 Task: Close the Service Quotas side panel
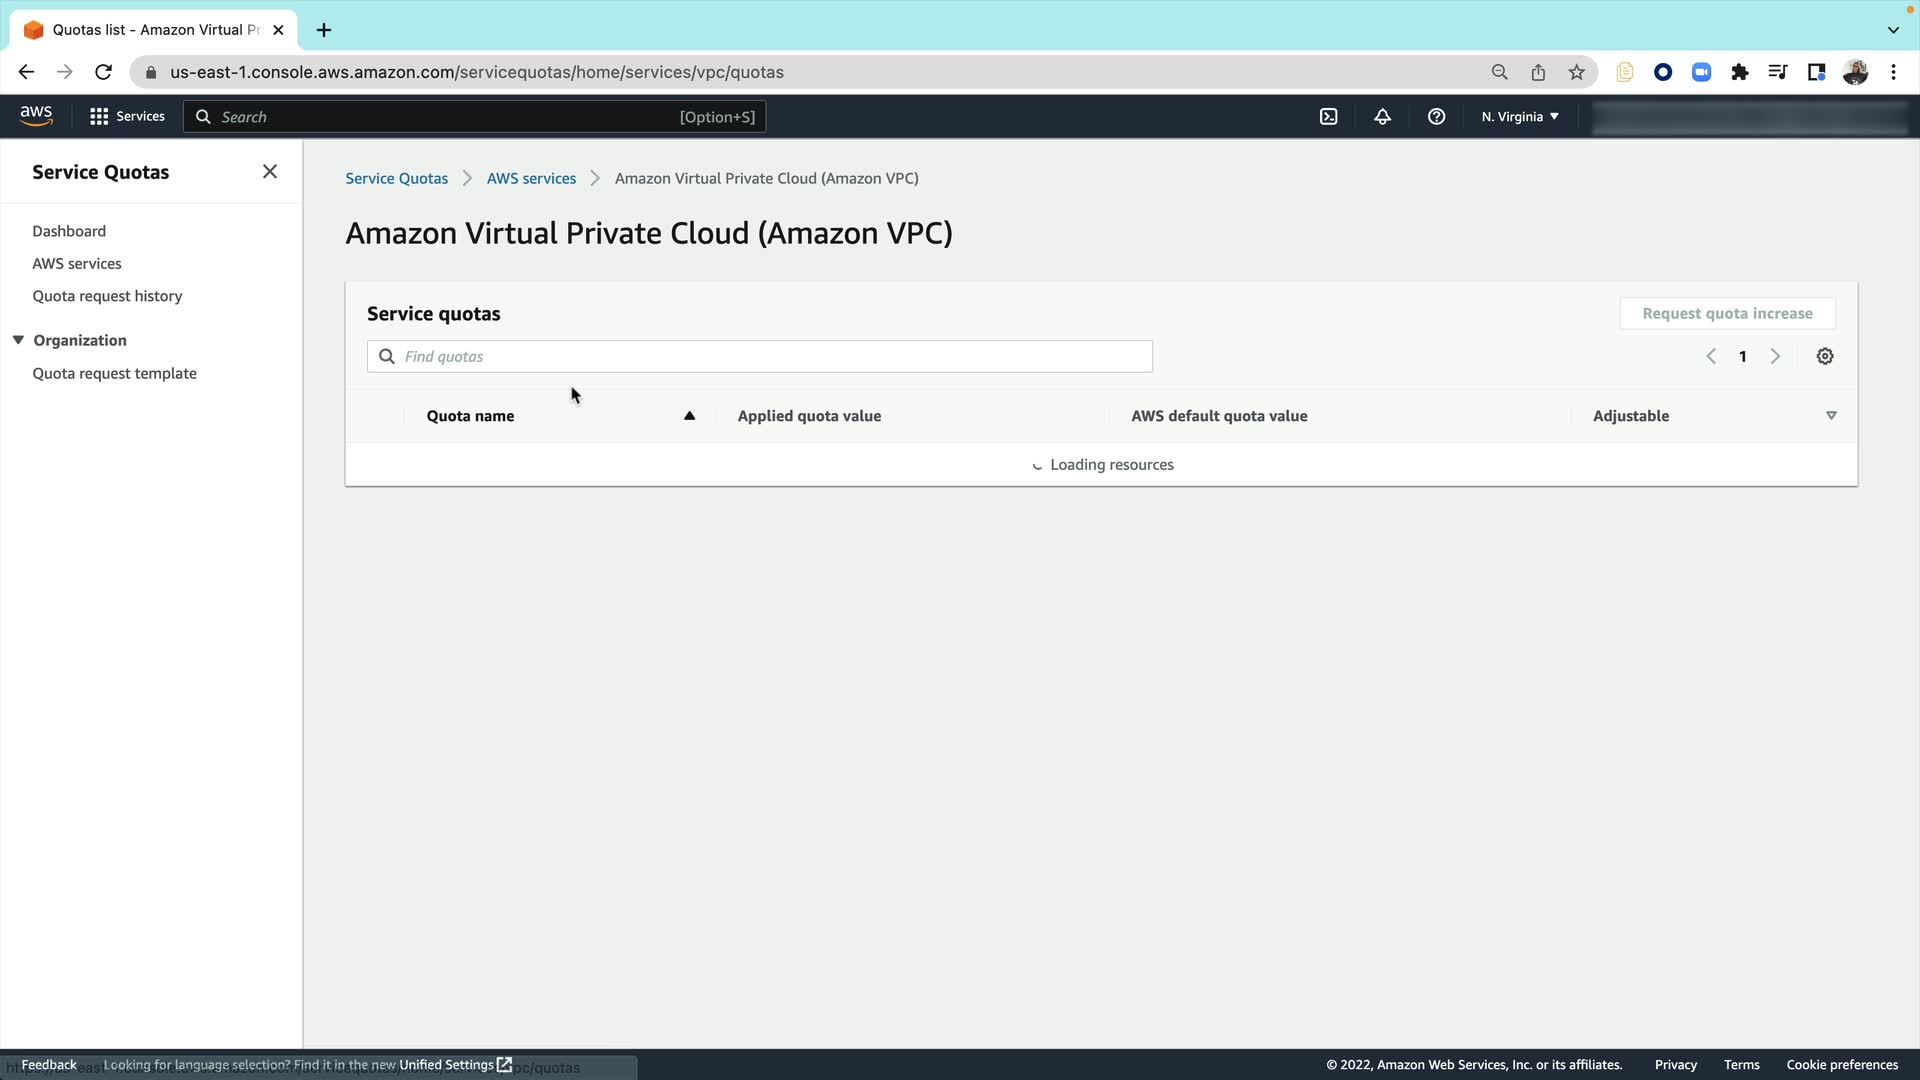(270, 172)
